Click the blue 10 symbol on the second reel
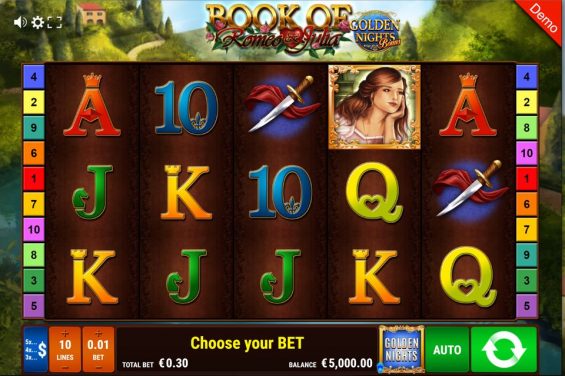 point(186,108)
